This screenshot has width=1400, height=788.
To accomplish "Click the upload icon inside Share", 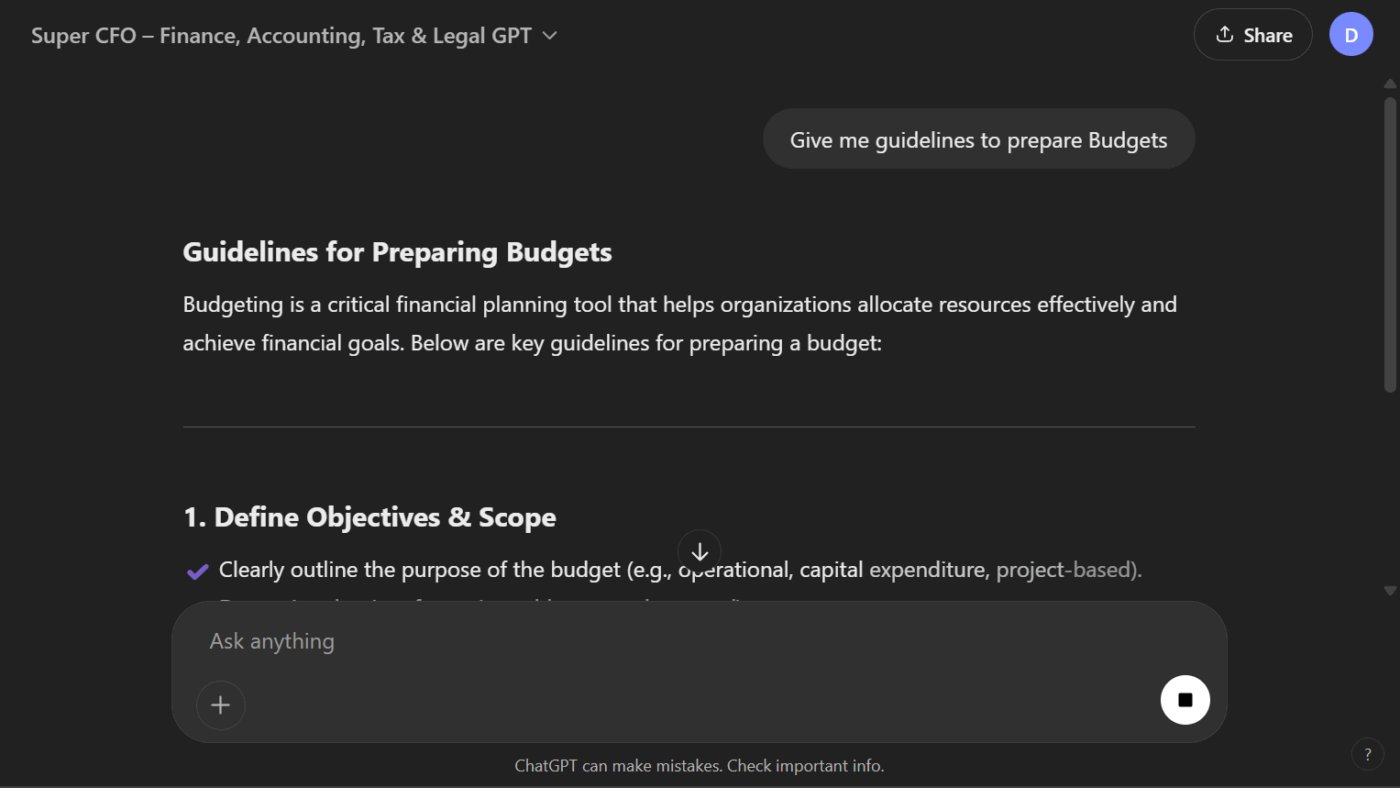I will click(1224, 35).
